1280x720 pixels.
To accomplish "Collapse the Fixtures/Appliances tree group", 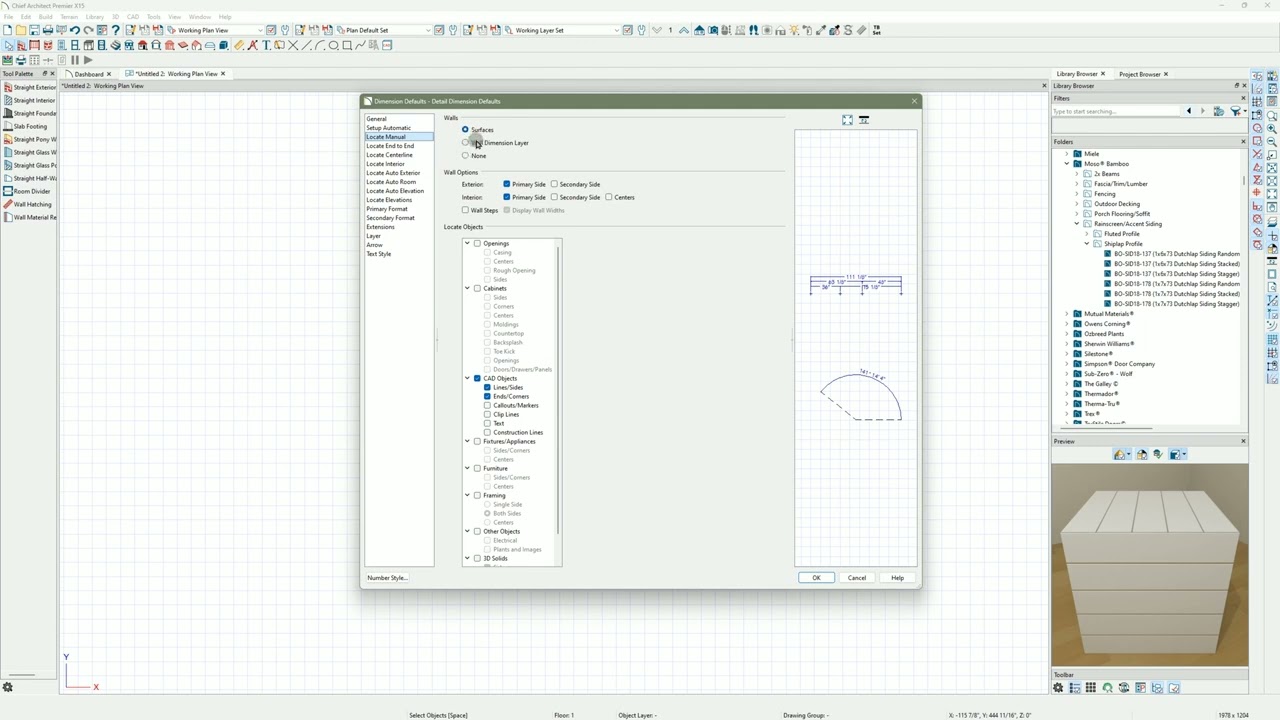I will 467,441.
